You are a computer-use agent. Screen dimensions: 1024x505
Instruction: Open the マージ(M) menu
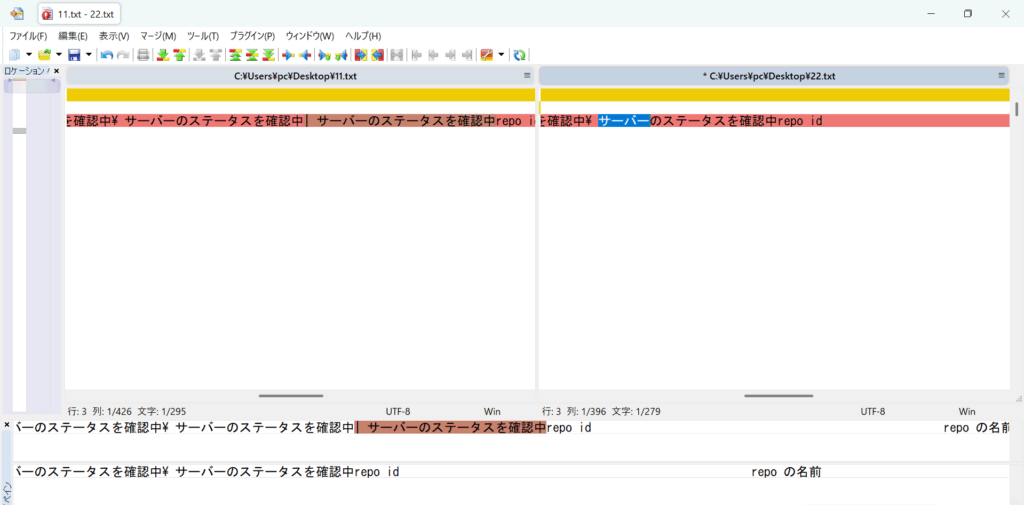[x=158, y=36]
